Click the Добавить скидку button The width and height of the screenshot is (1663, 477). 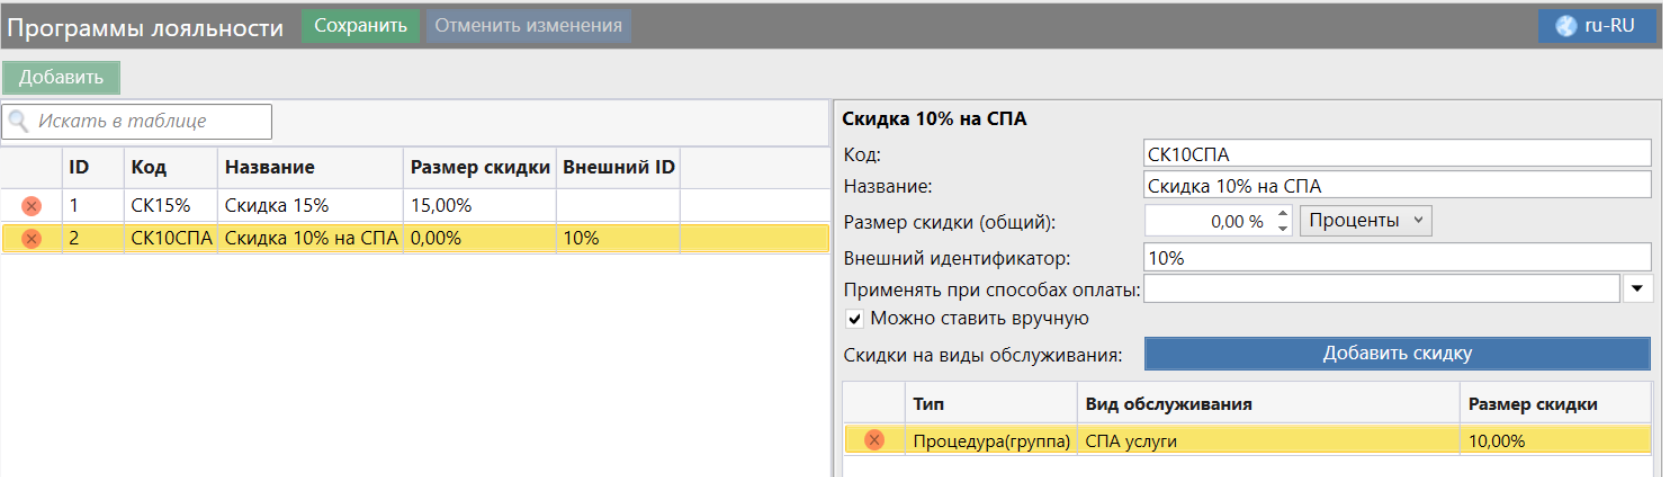coord(1396,353)
